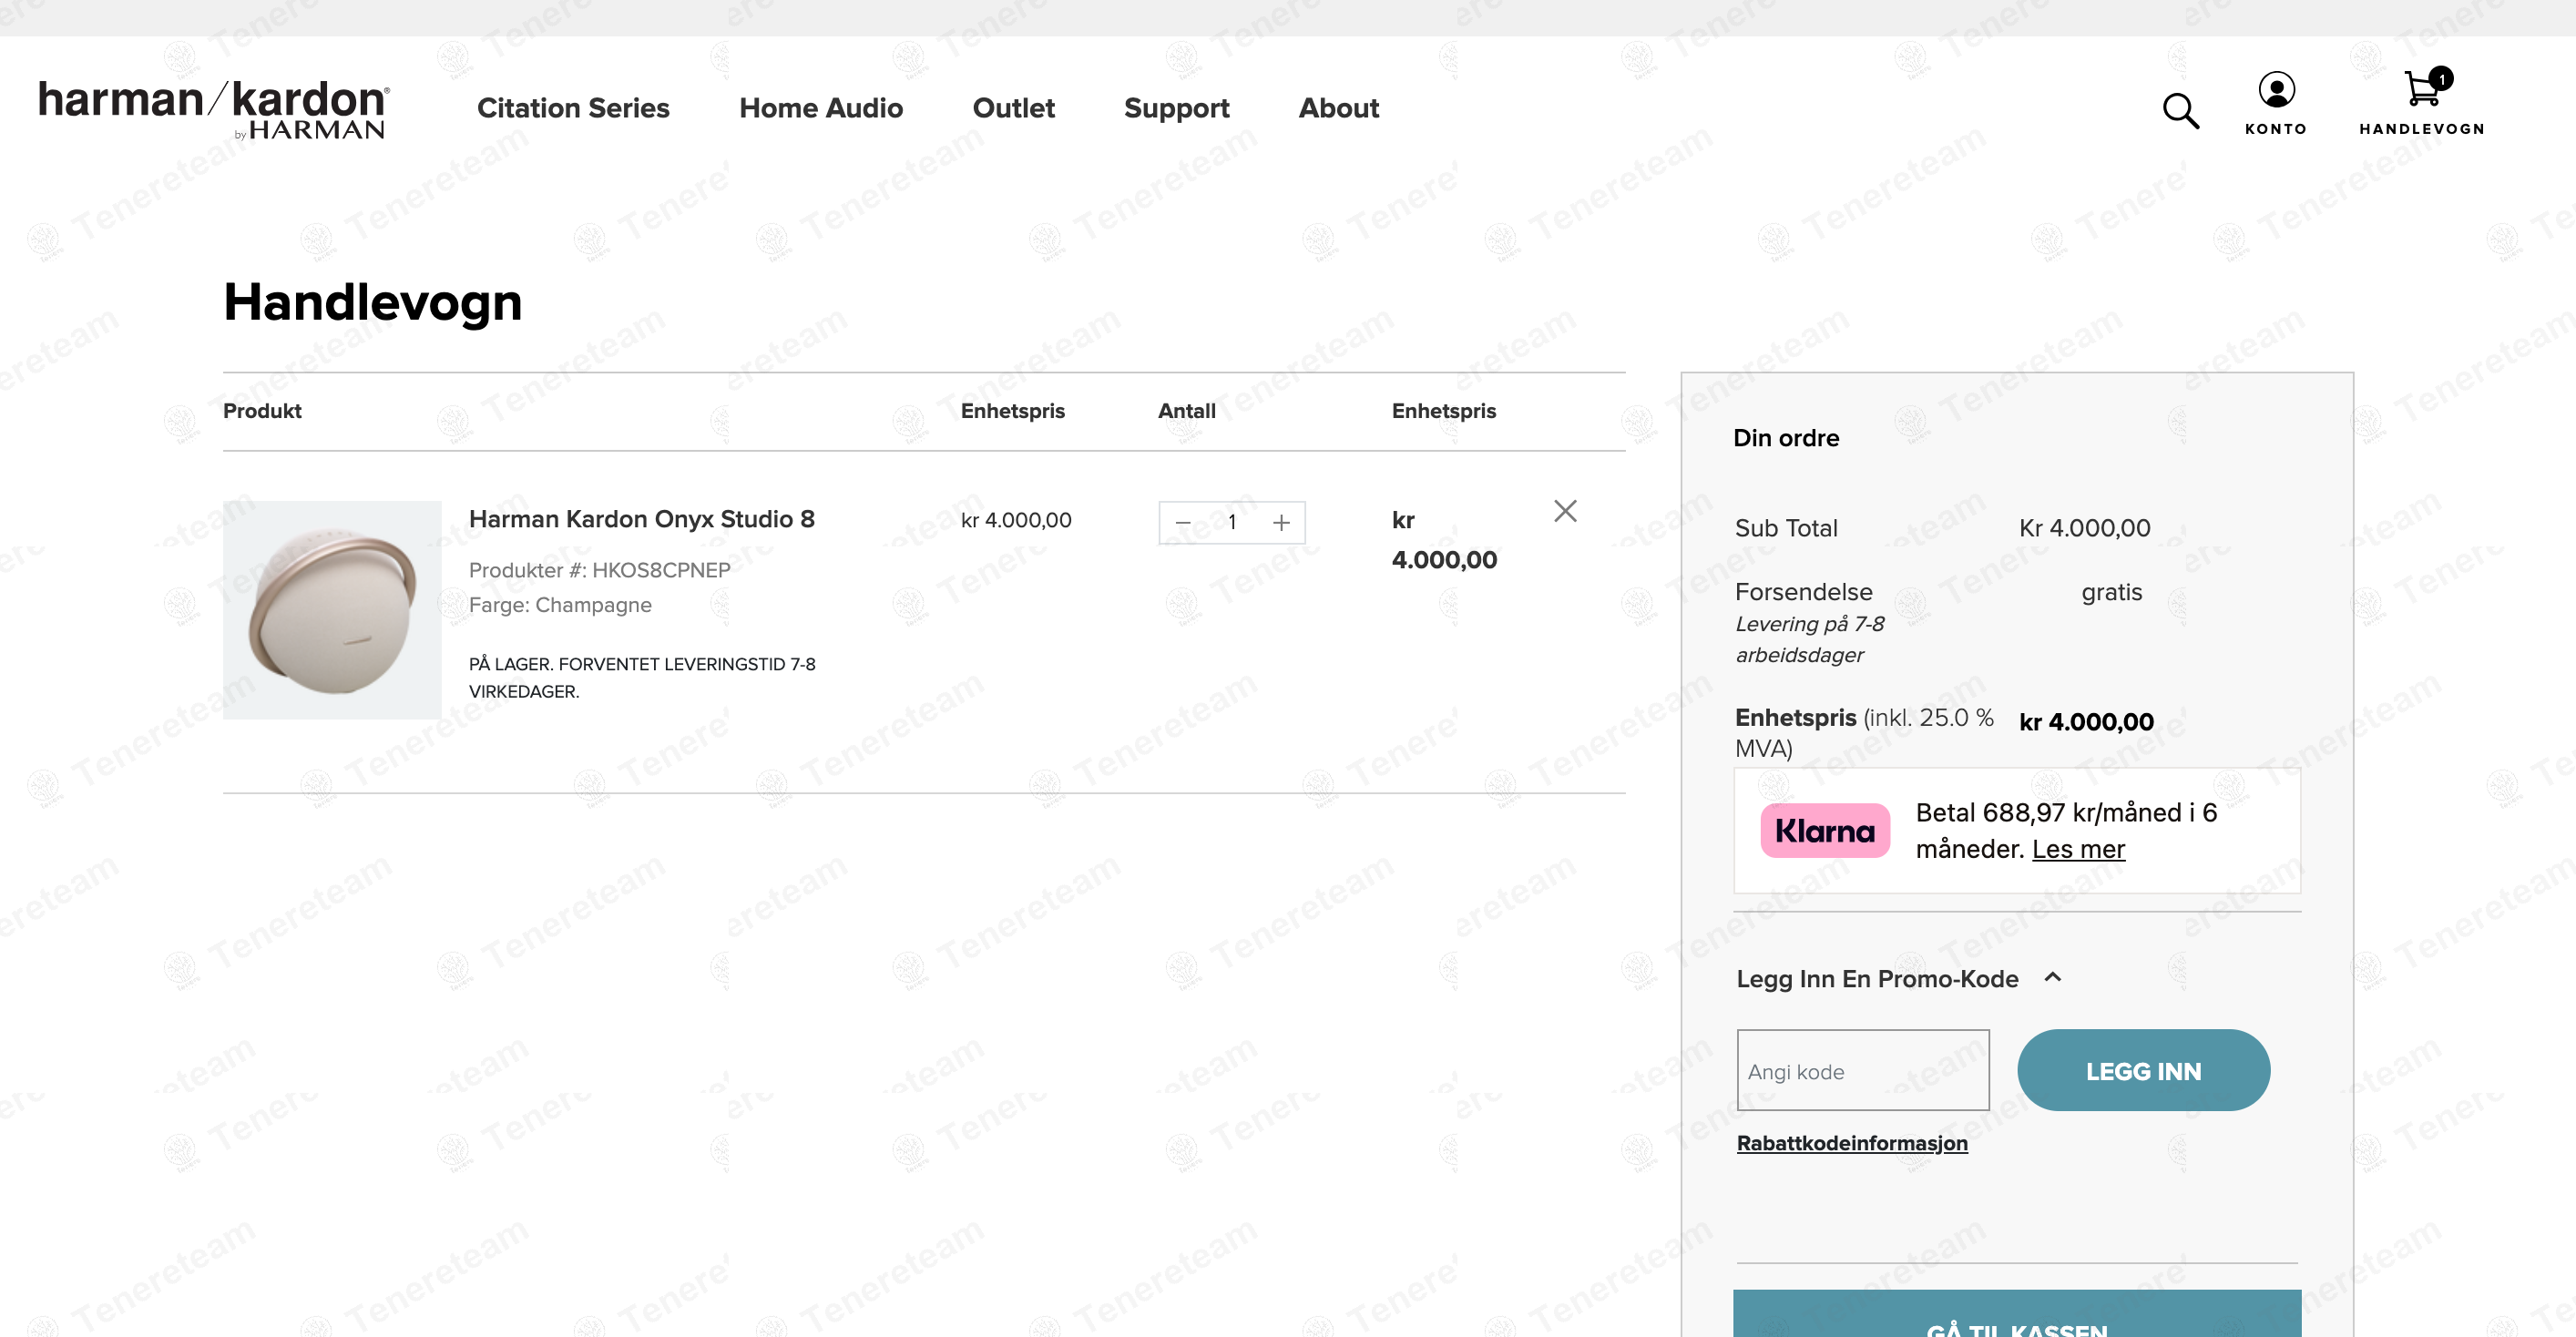Collapse the Legg Inn En Promo-Kode section

pos(2052,977)
